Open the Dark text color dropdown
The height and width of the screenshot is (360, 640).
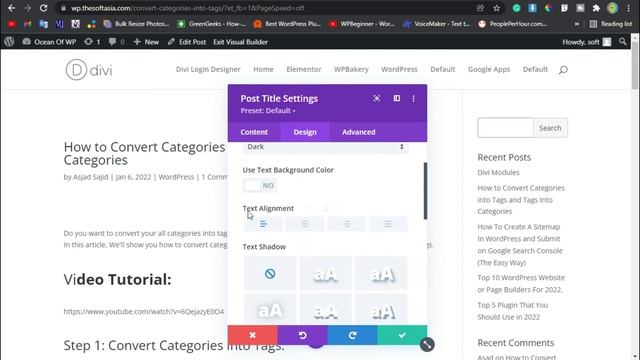tap(326, 147)
